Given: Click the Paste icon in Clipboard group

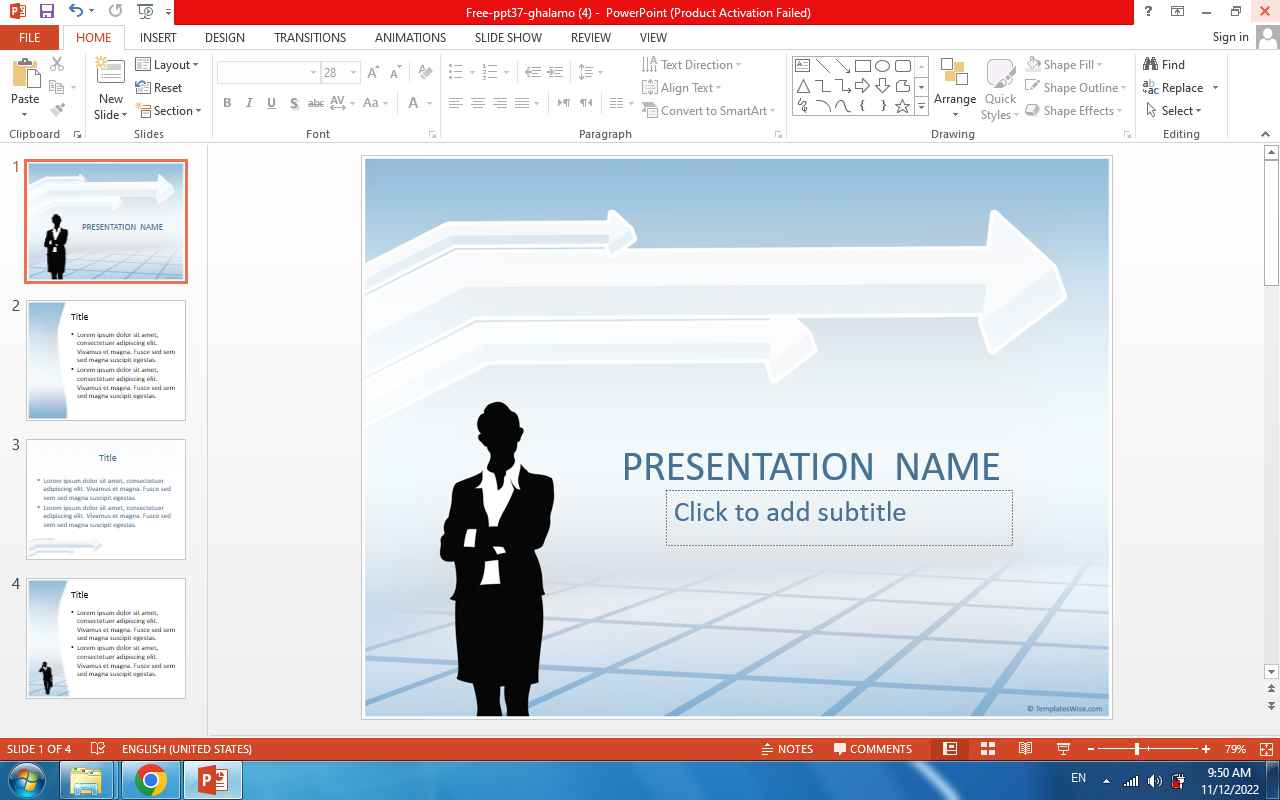Looking at the screenshot, I should (25, 76).
